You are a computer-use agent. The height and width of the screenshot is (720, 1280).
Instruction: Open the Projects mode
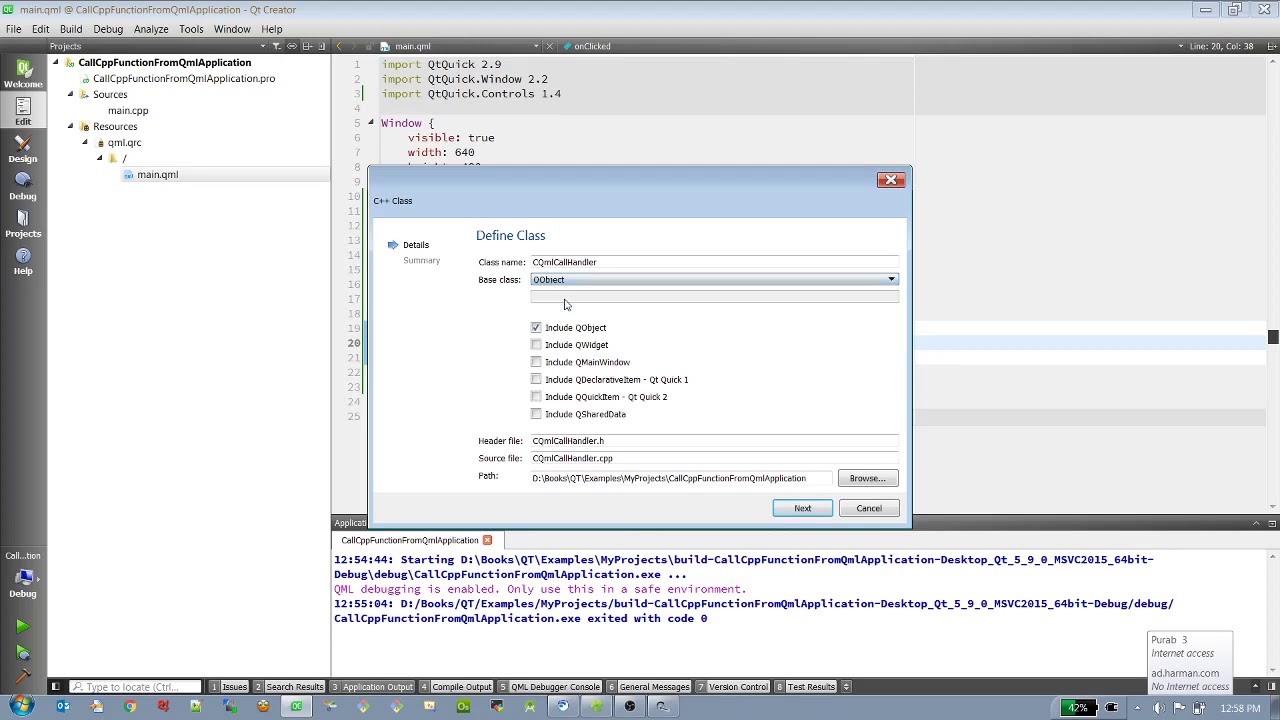(22, 222)
